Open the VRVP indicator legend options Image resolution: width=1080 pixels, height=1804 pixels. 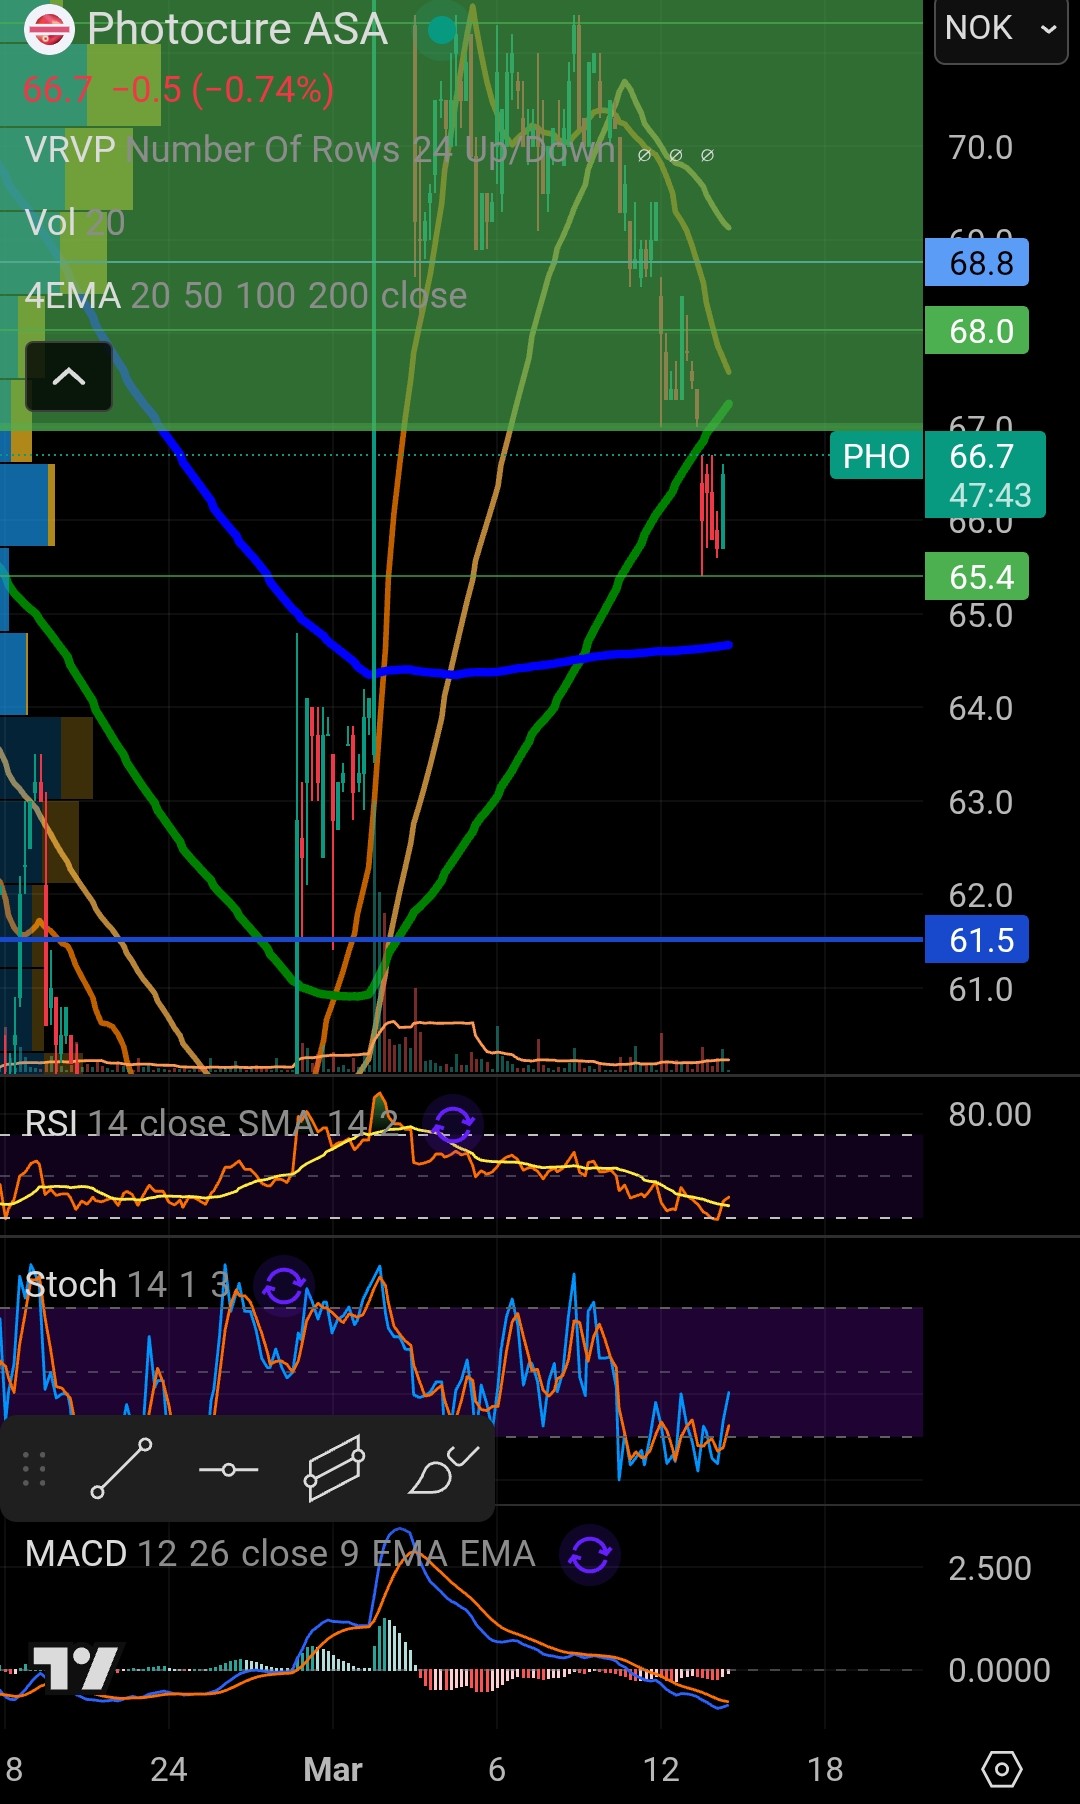click(319, 150)
